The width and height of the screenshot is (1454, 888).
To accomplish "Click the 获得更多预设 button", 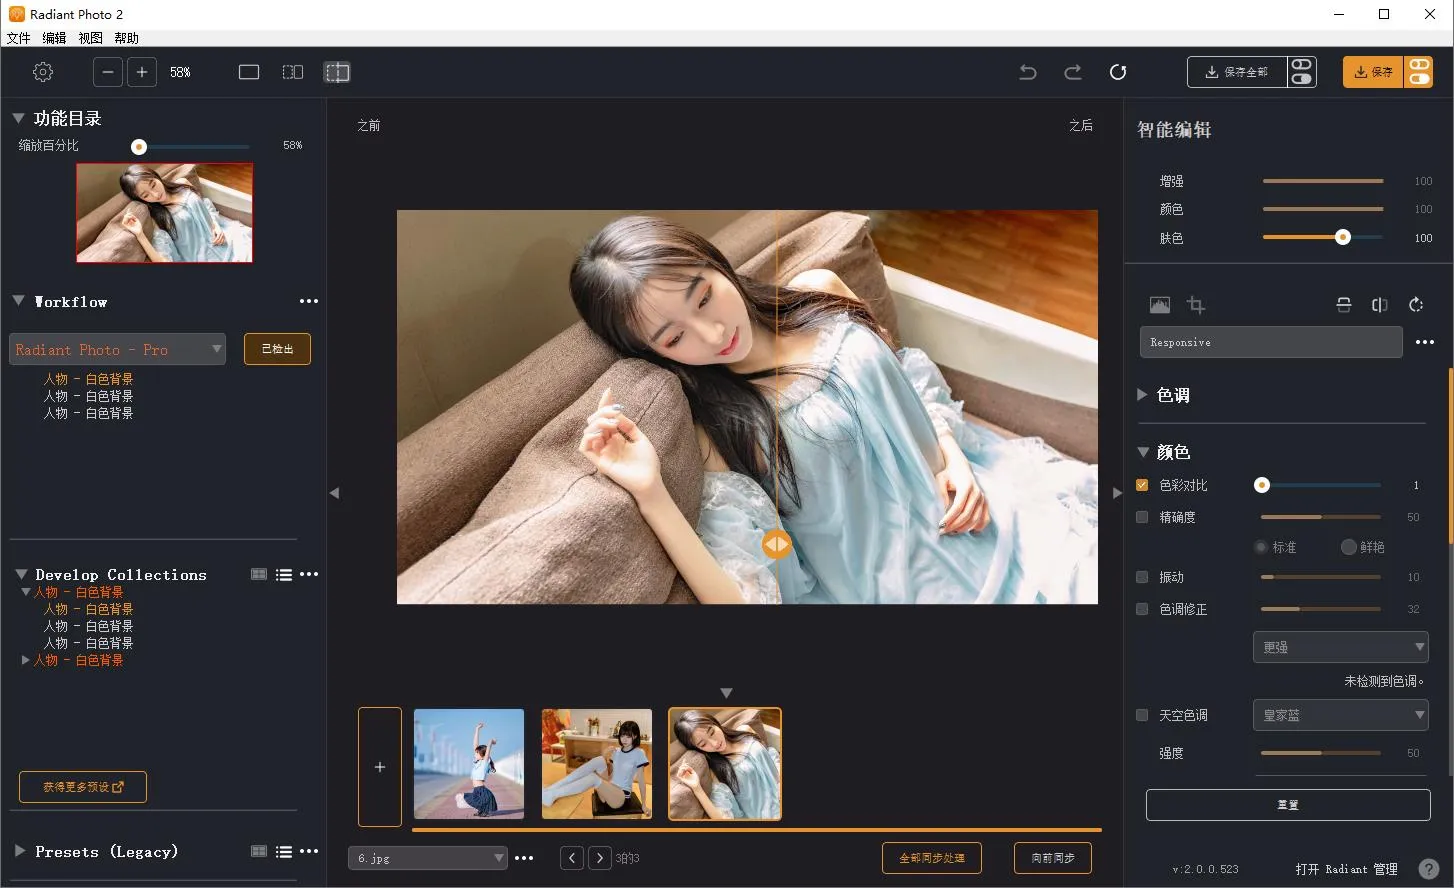I will click(x=83, y=787).
